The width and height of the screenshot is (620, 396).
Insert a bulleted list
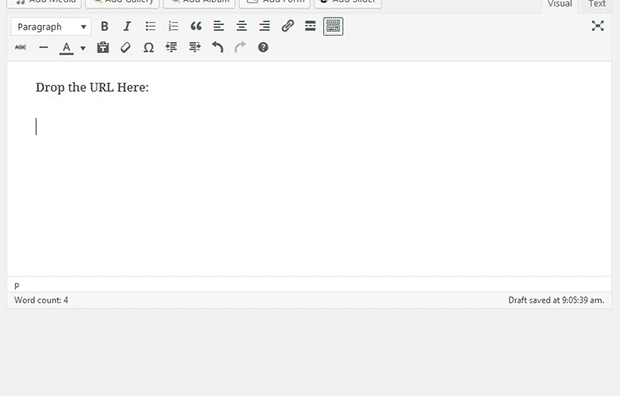(150, 27)
